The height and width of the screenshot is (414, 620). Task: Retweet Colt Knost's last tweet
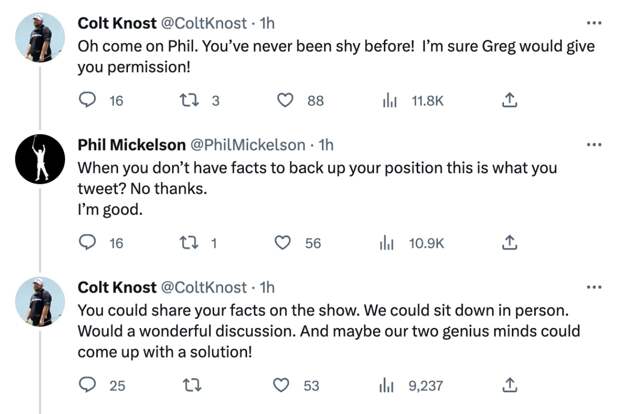192,385
